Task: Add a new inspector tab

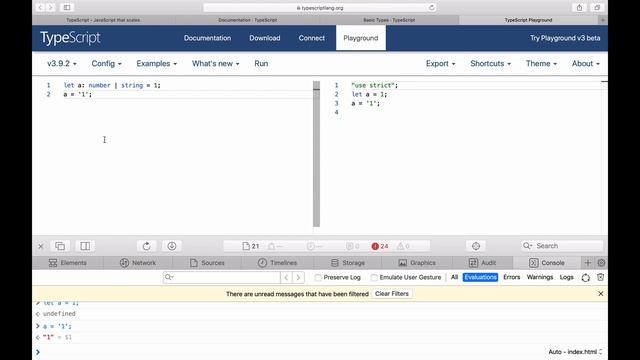Action: [x=588, y=263]
